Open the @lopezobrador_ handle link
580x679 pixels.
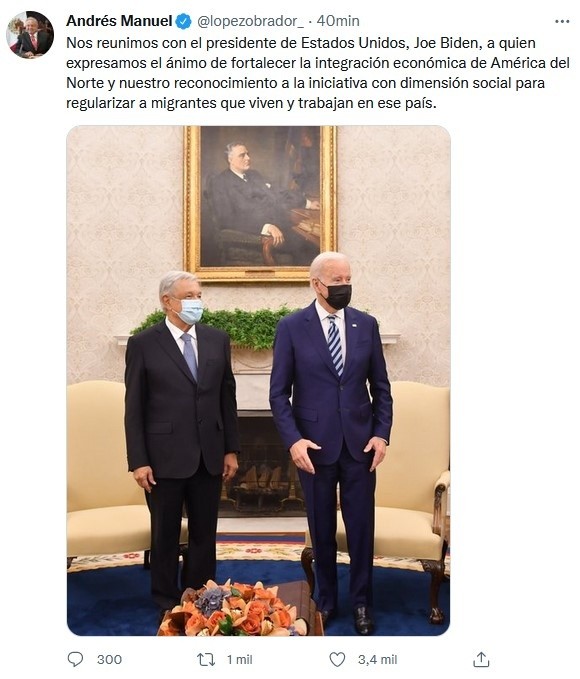251,21
